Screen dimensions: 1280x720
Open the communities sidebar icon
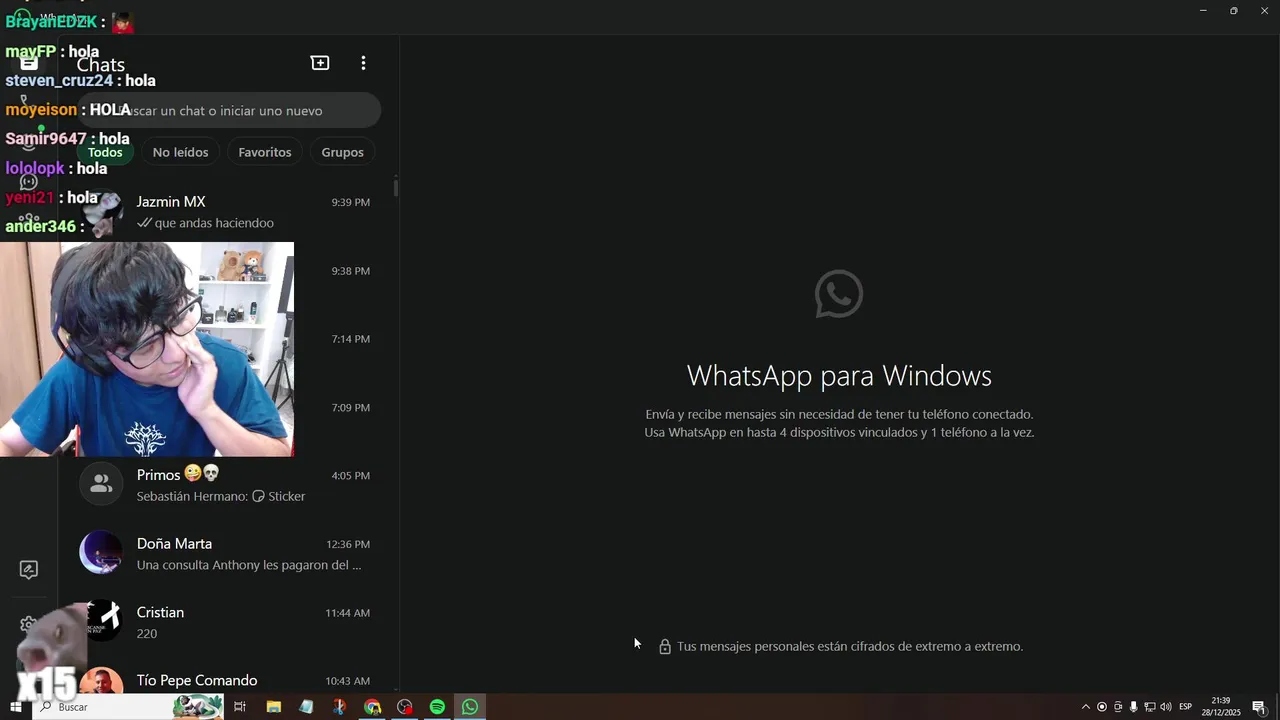[29, 220]
